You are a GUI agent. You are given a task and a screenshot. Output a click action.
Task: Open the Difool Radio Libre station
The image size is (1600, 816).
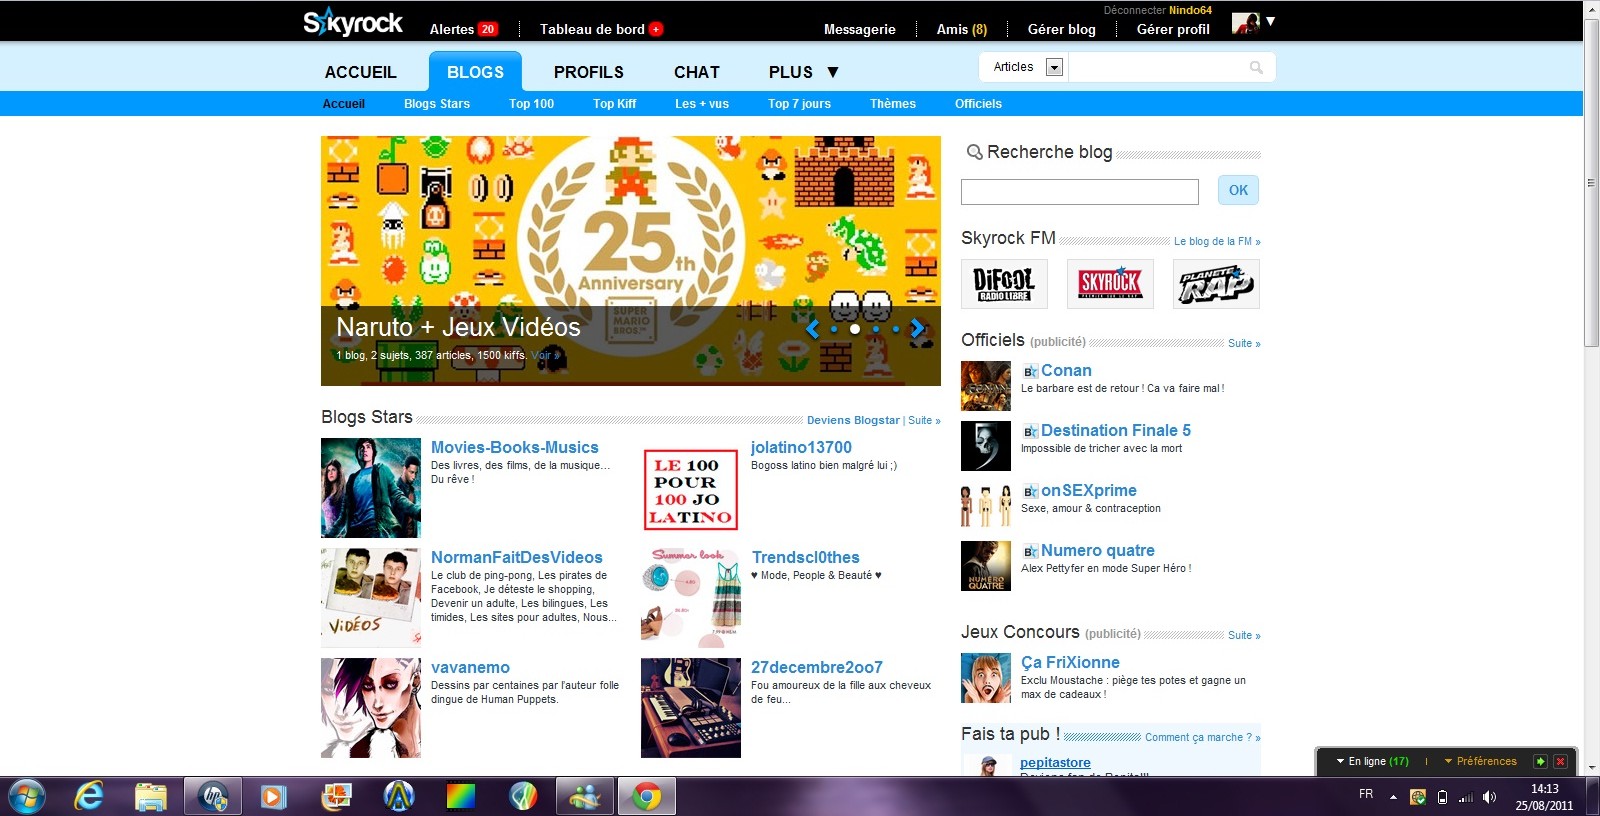(1004, 284)
